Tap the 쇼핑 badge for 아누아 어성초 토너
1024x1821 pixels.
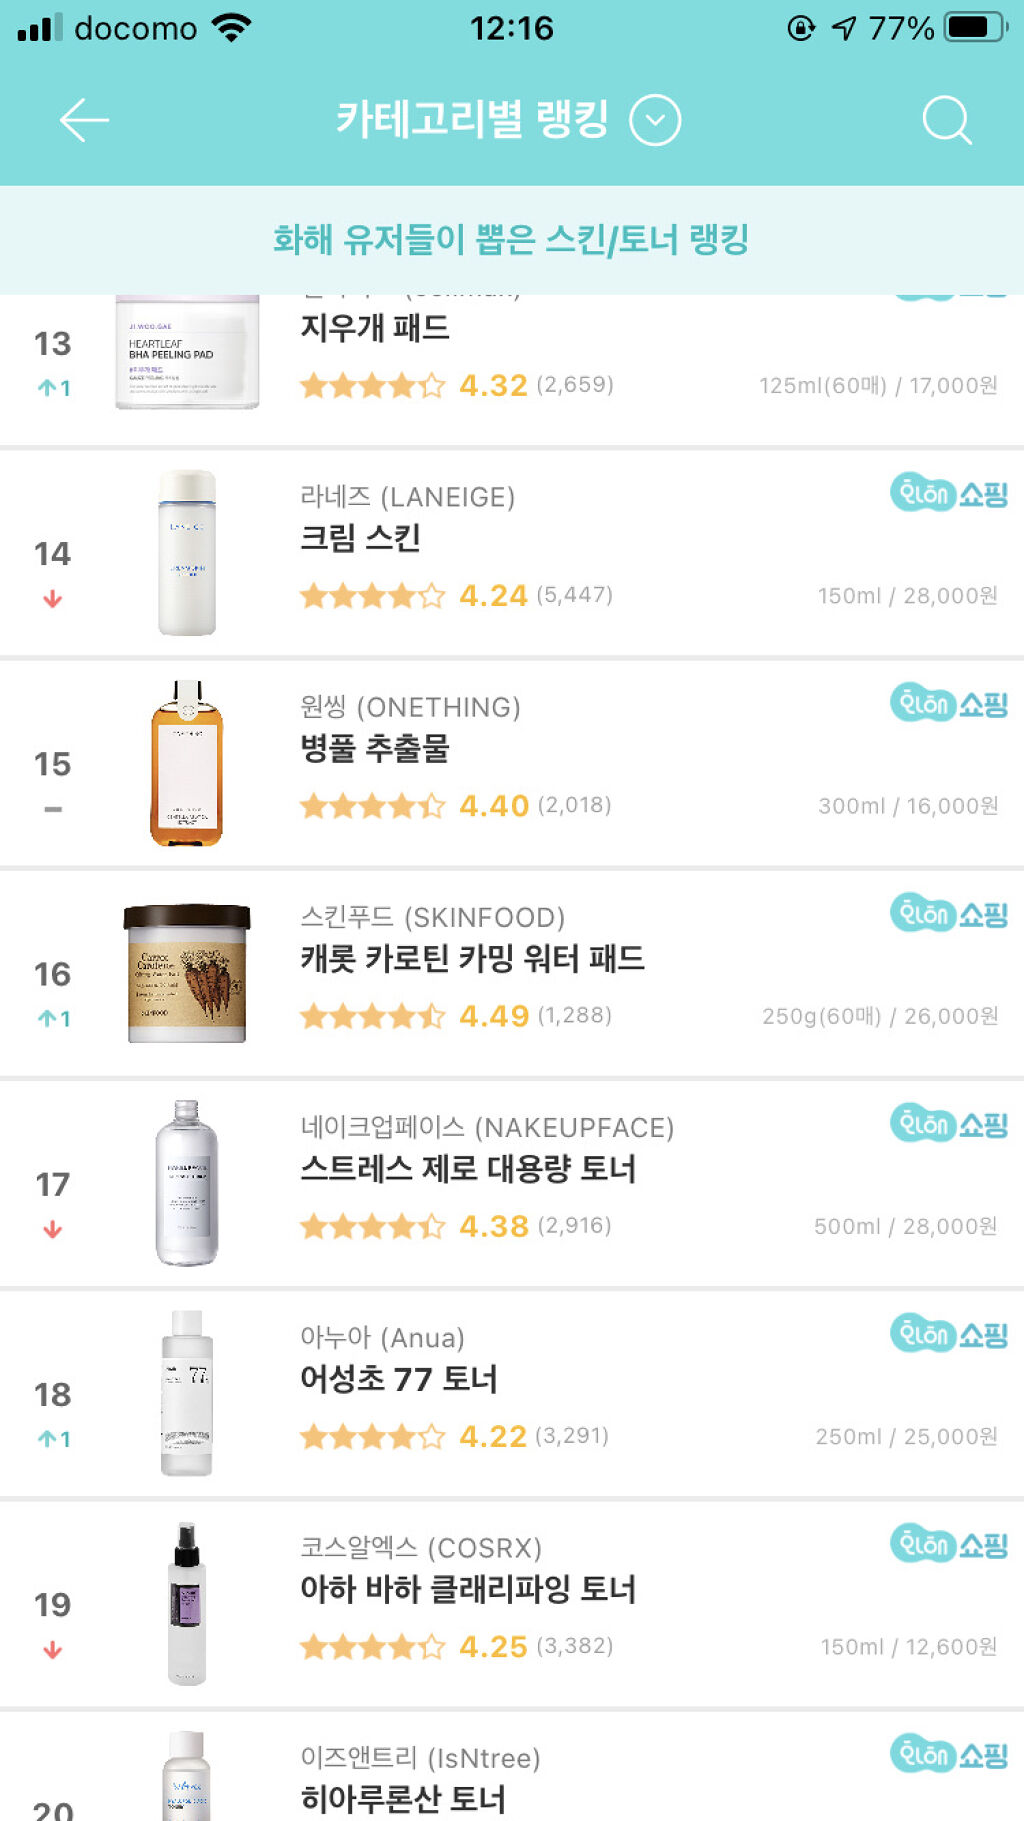948,1334
